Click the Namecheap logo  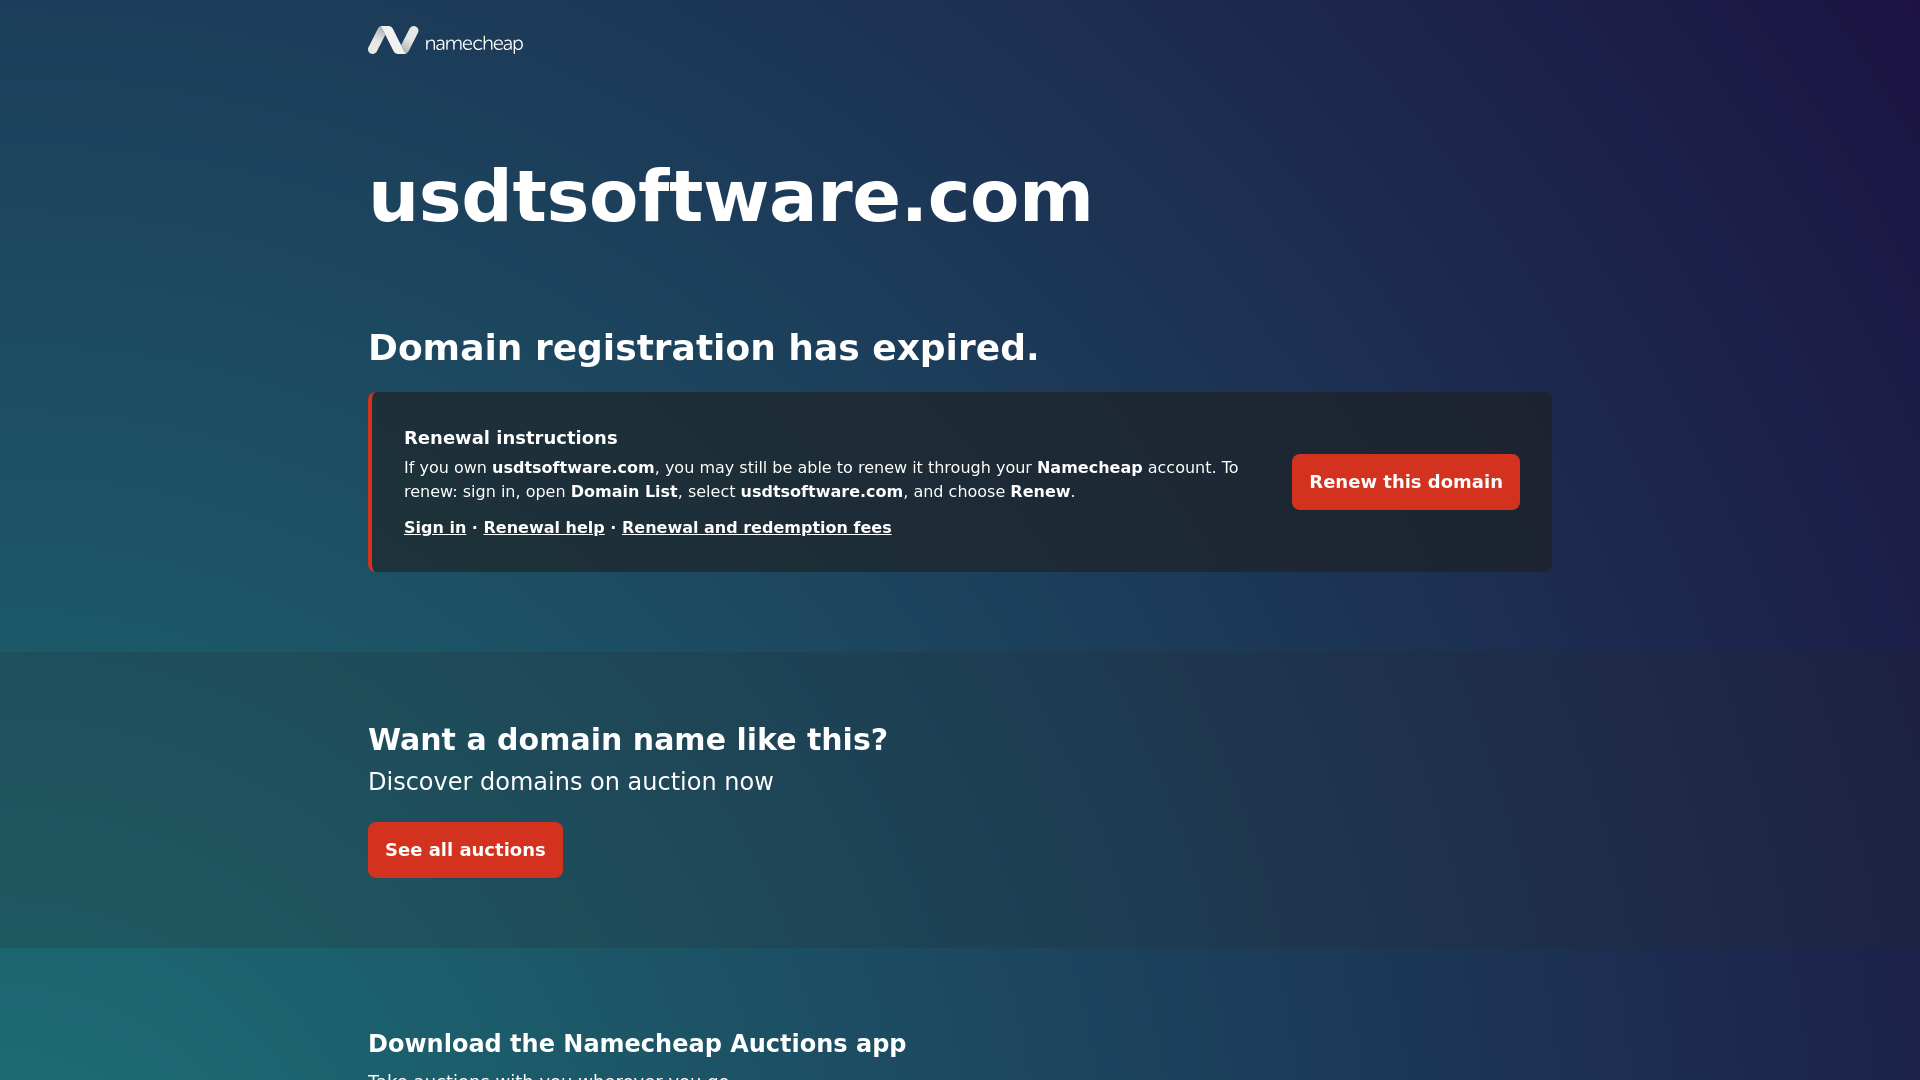click(445, 40)
